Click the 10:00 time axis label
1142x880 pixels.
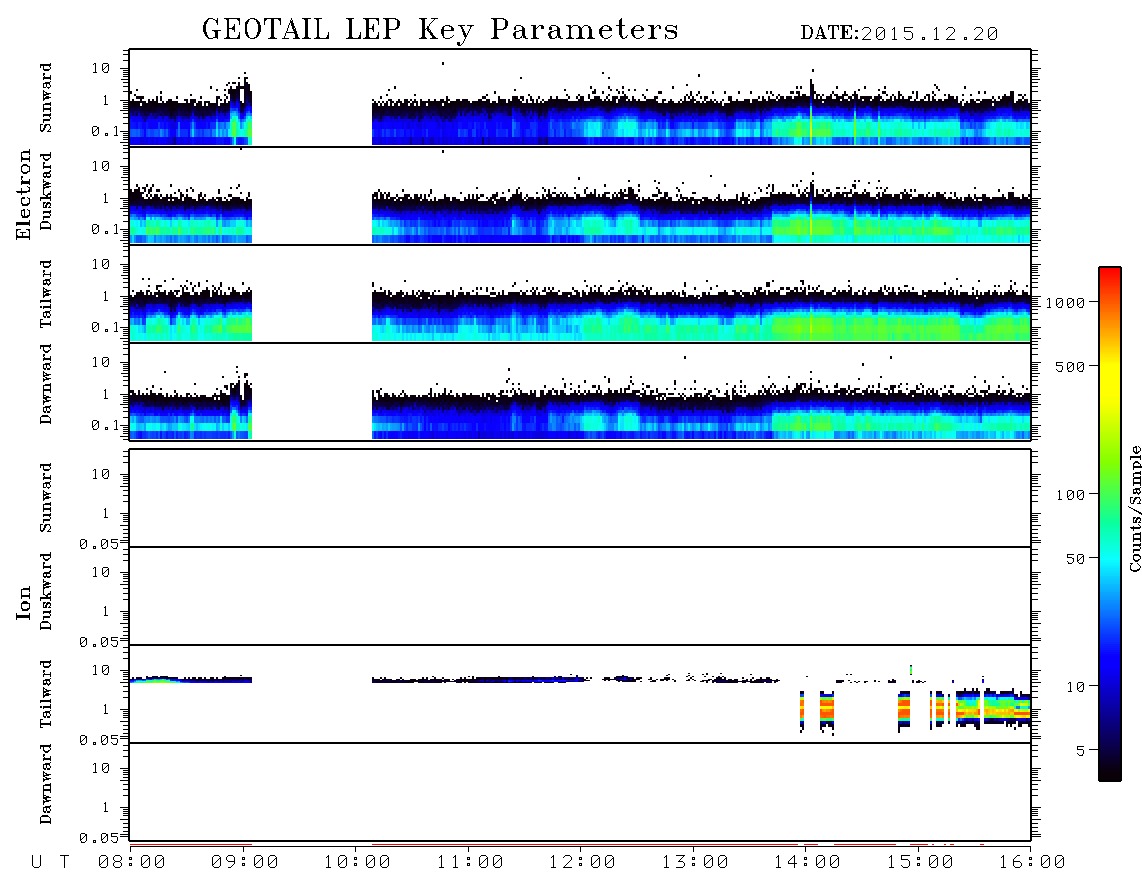click(x=357, y=863)
